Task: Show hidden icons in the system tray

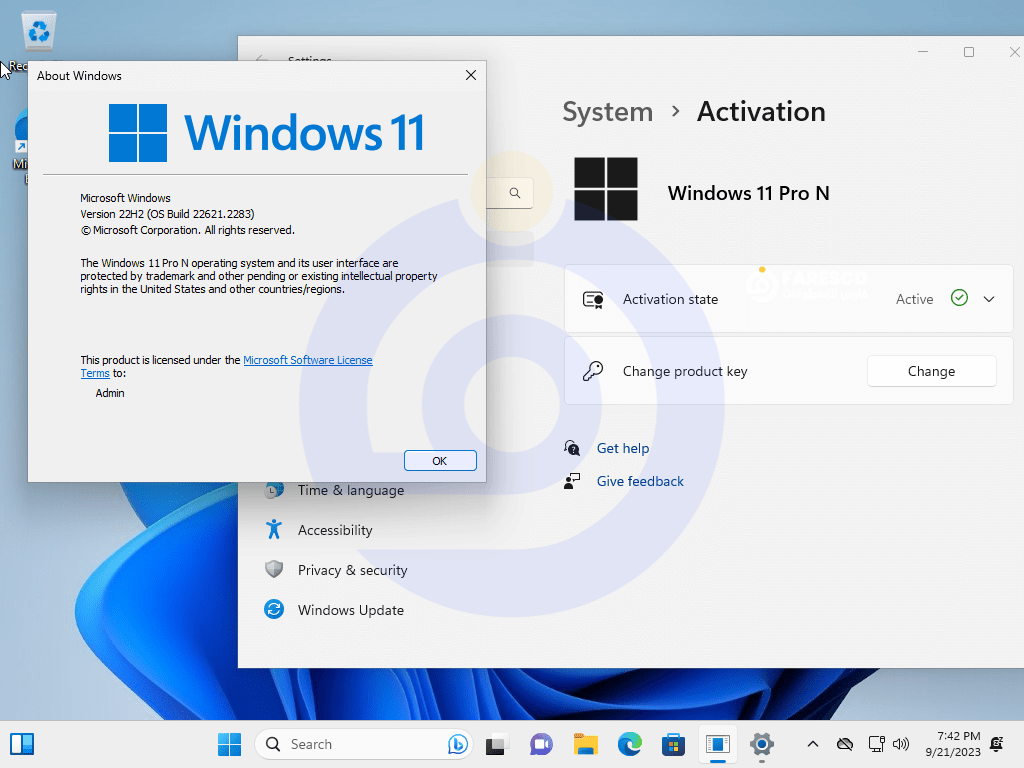Action: click(813, 744)
